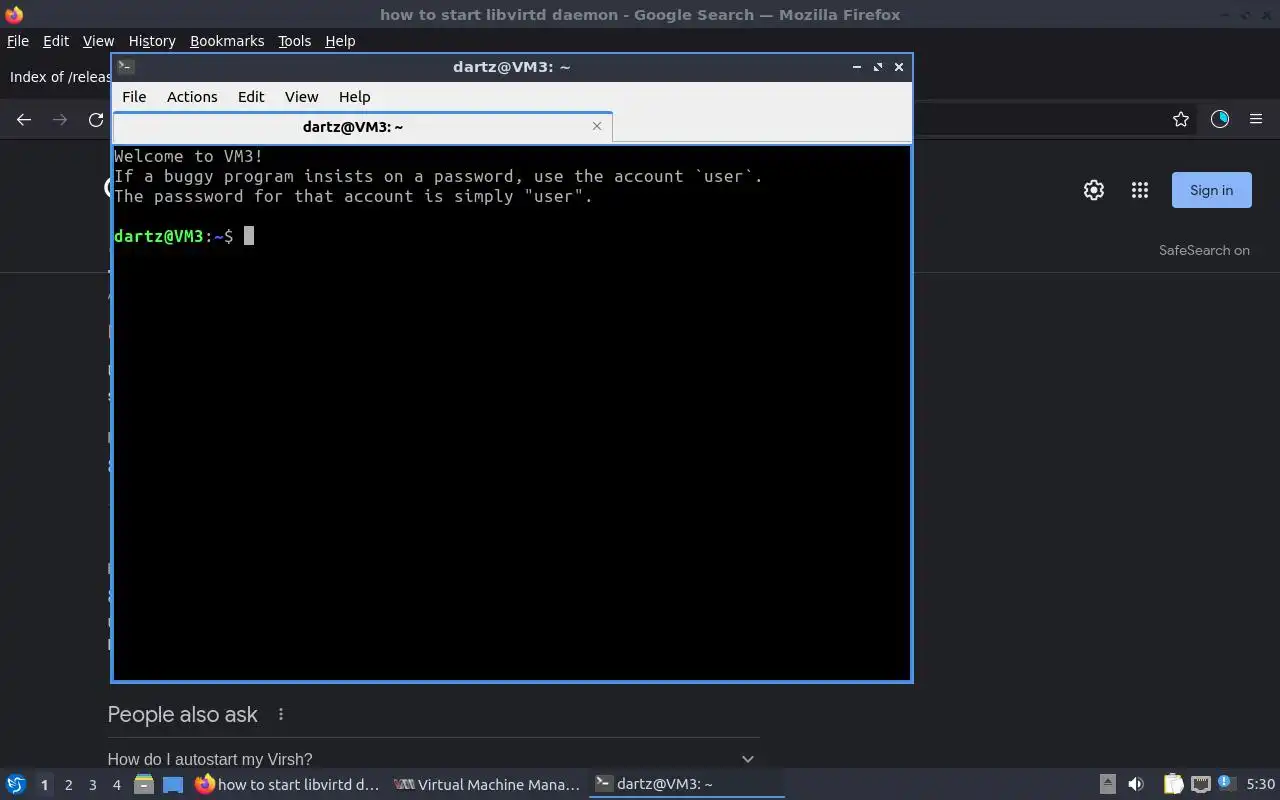Click the removable media tray icon
Viewport: 1280px width, 800px height.
[x=1107, y=784]
